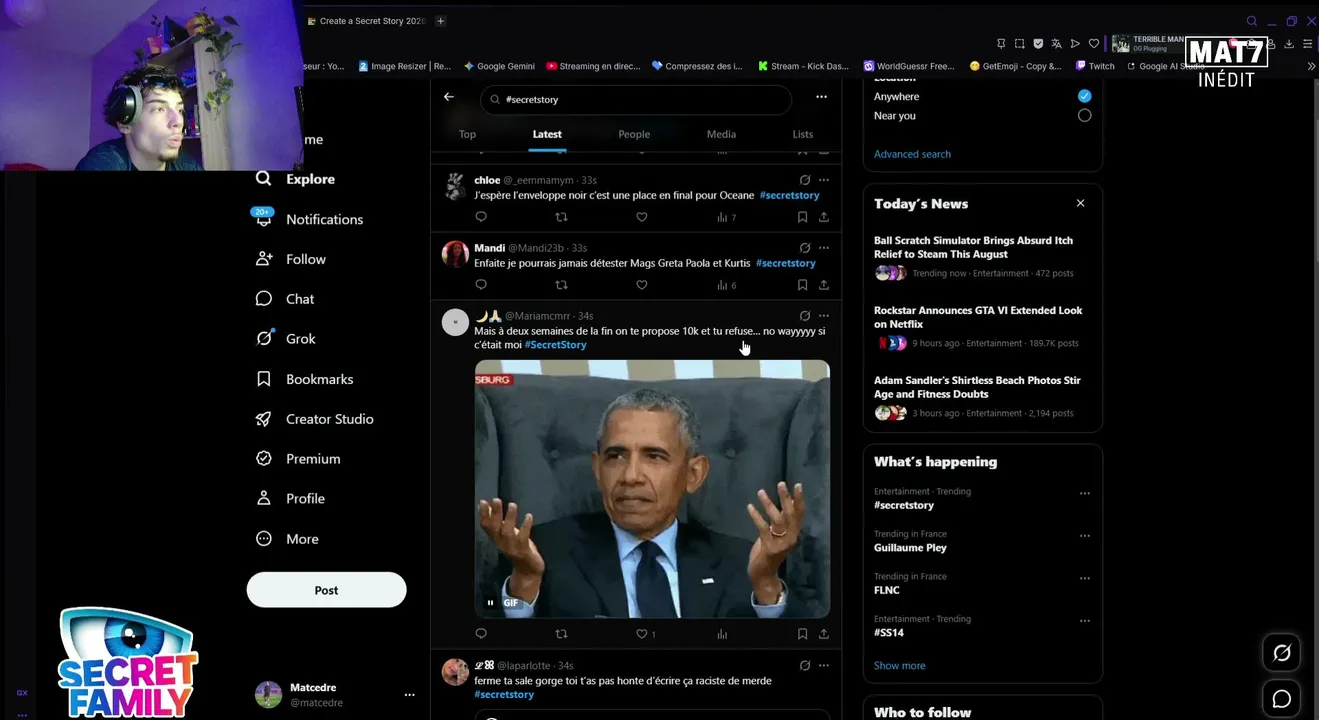Open Premium in the sidebar
Viewport: 1319px width, 720px height.
click(x=298, y=459)
